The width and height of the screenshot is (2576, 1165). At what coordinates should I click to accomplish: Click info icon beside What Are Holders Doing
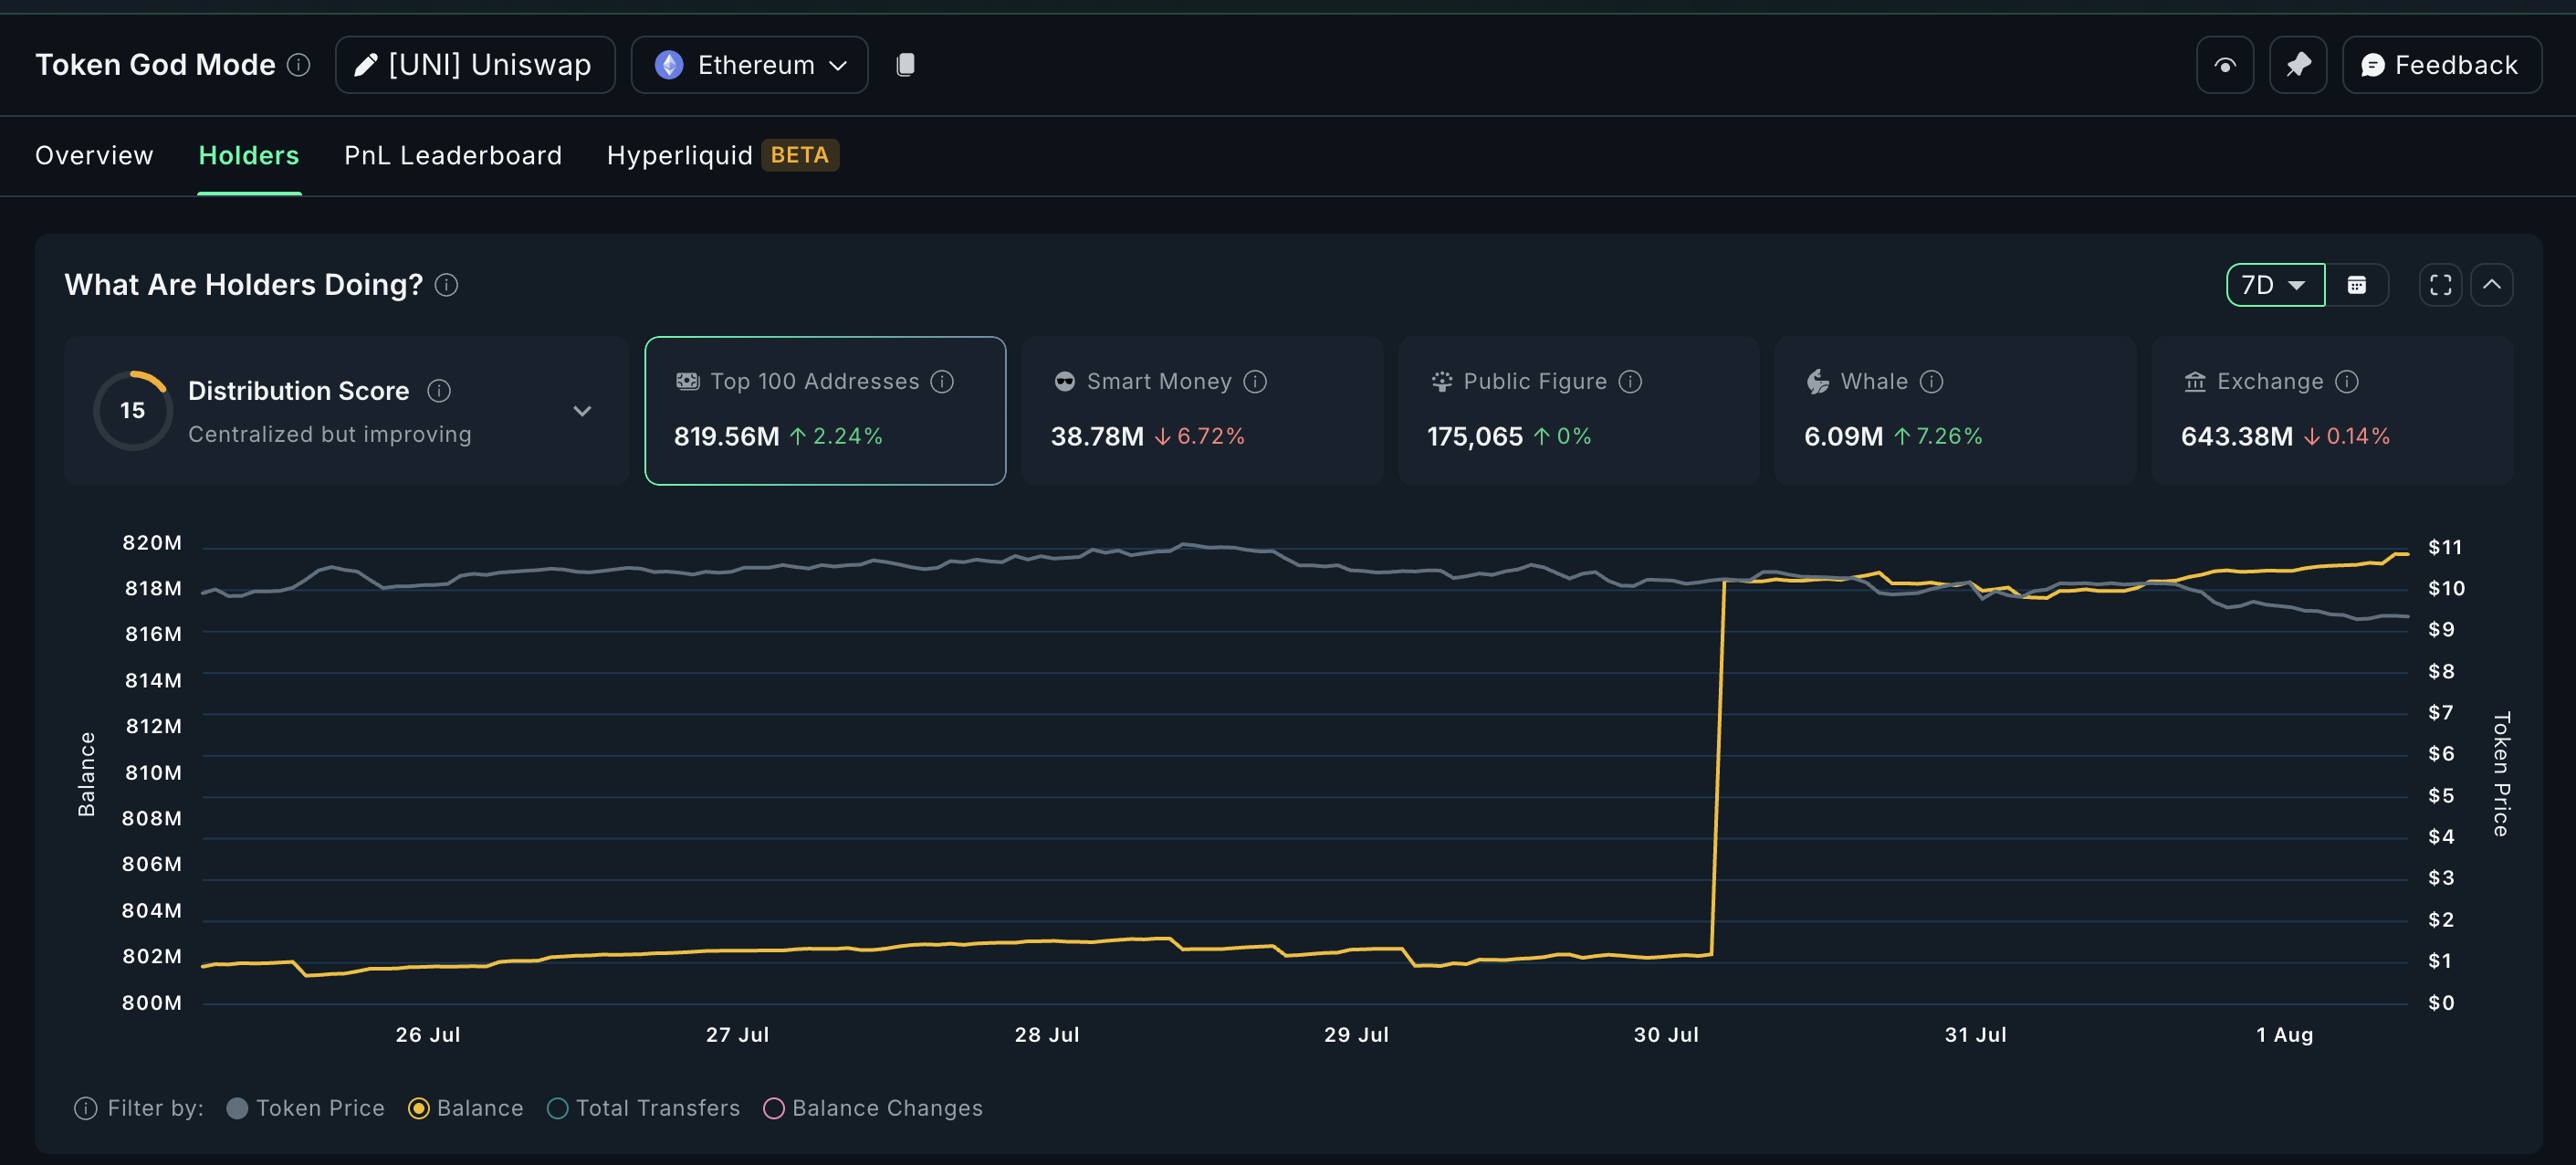(447, 285)
